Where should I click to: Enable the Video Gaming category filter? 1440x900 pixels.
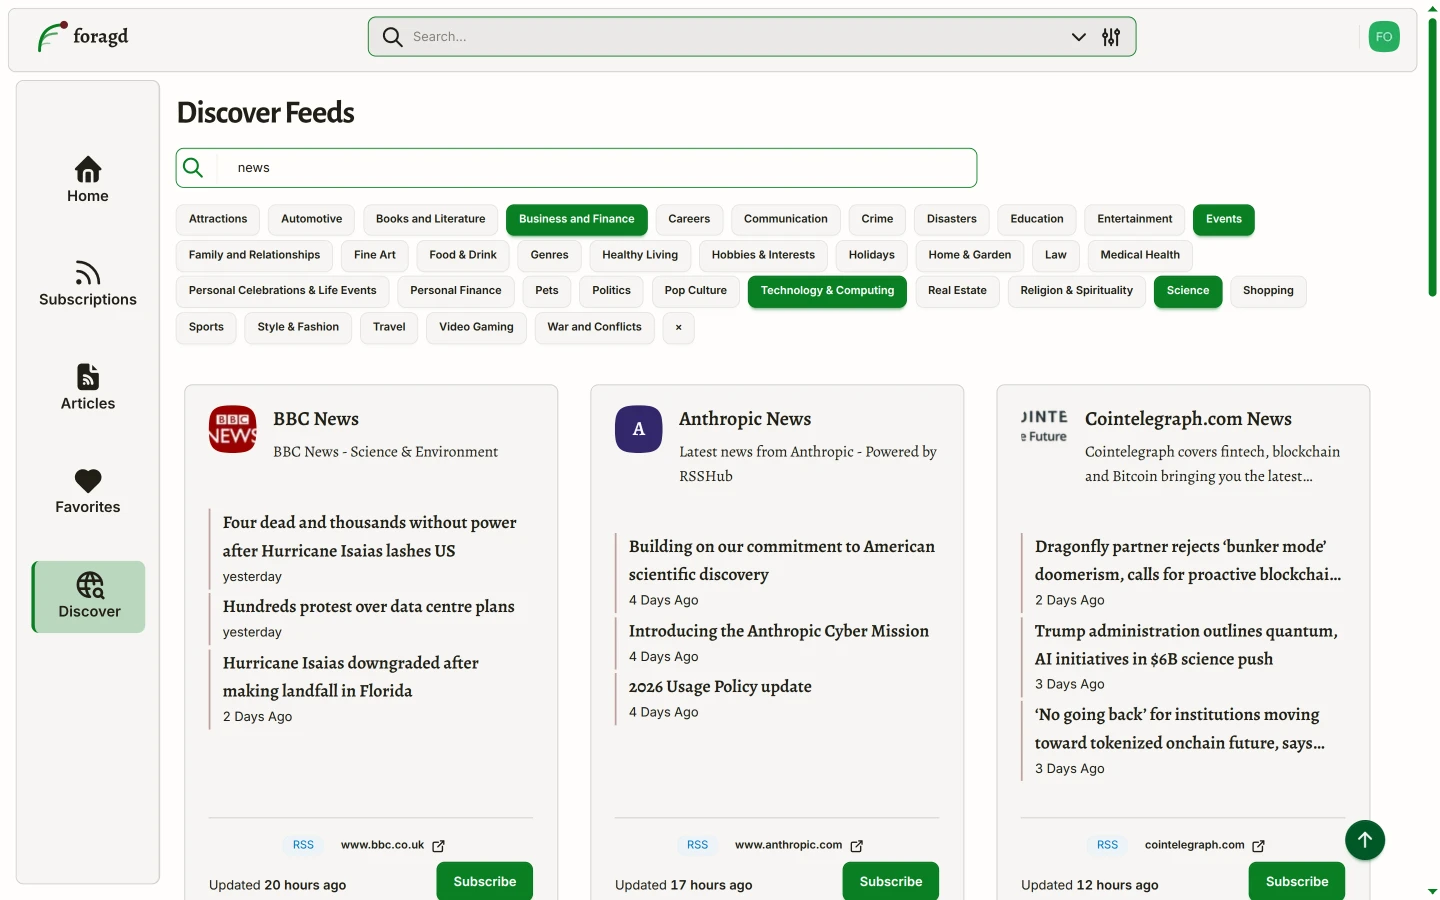(x=476, y=327)
